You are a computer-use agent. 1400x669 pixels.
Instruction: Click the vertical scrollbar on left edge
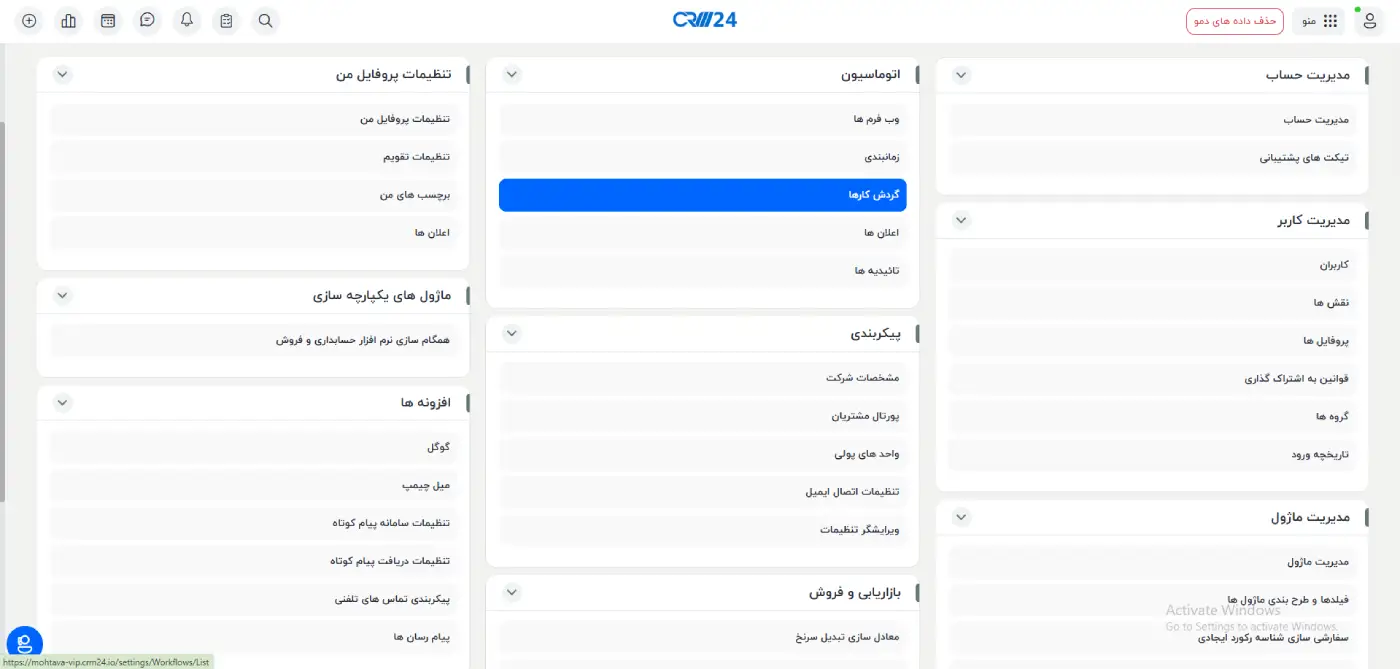3,300
